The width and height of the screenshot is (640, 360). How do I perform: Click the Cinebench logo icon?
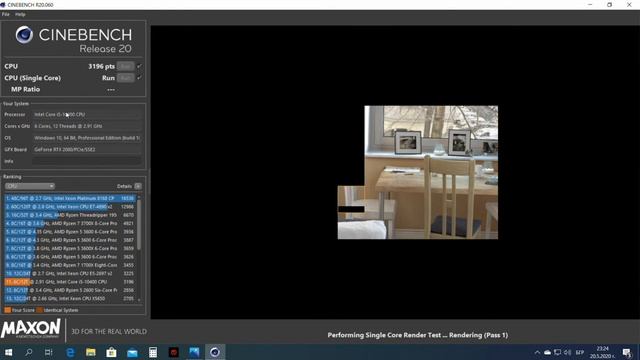24,35
